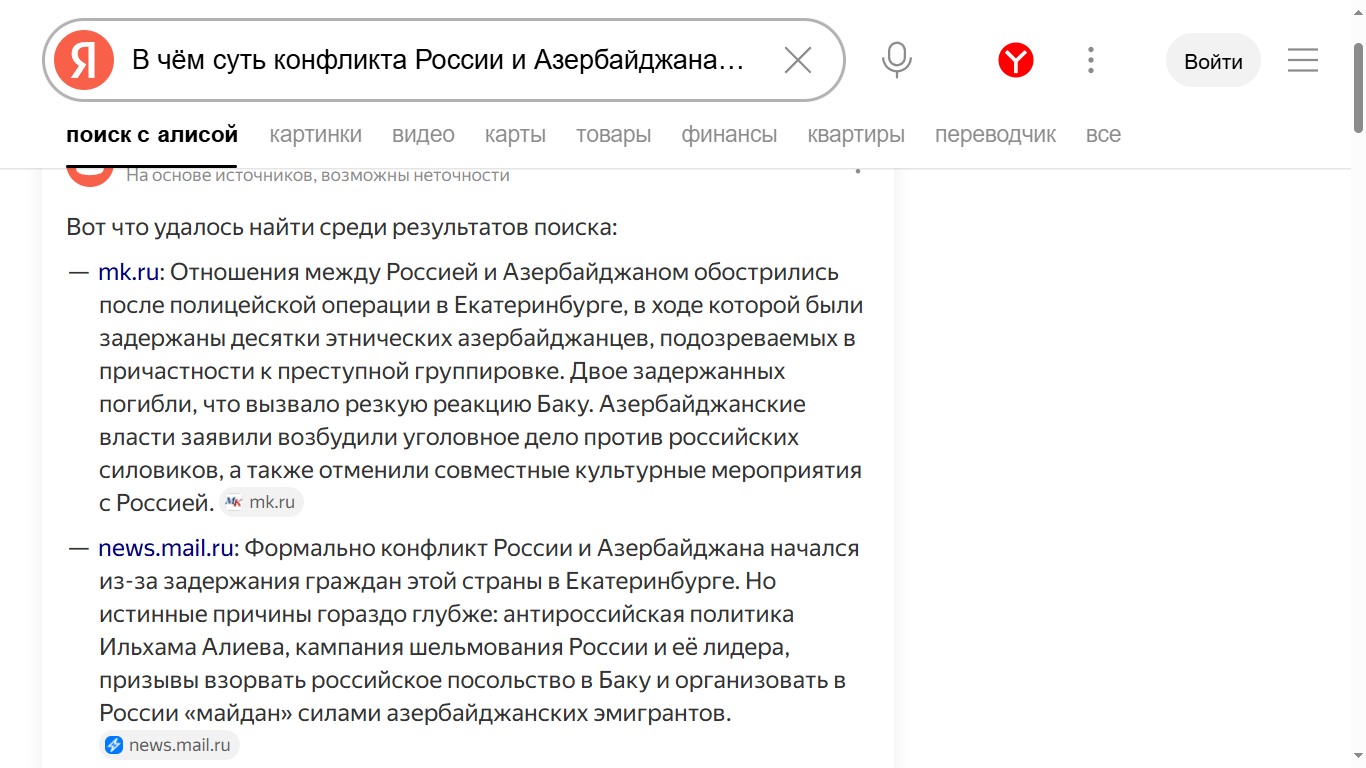
Task: Open the vertical three-dots options menu
Action: [1091, 61]
